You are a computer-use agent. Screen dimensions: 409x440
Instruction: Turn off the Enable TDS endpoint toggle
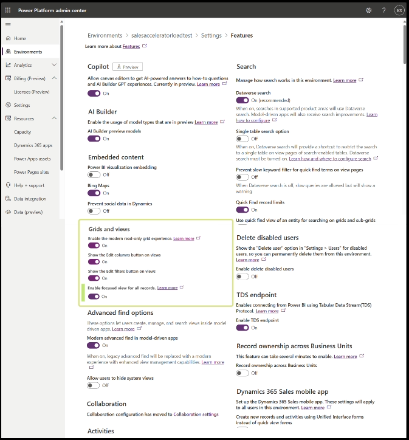[x=242, y=328]
